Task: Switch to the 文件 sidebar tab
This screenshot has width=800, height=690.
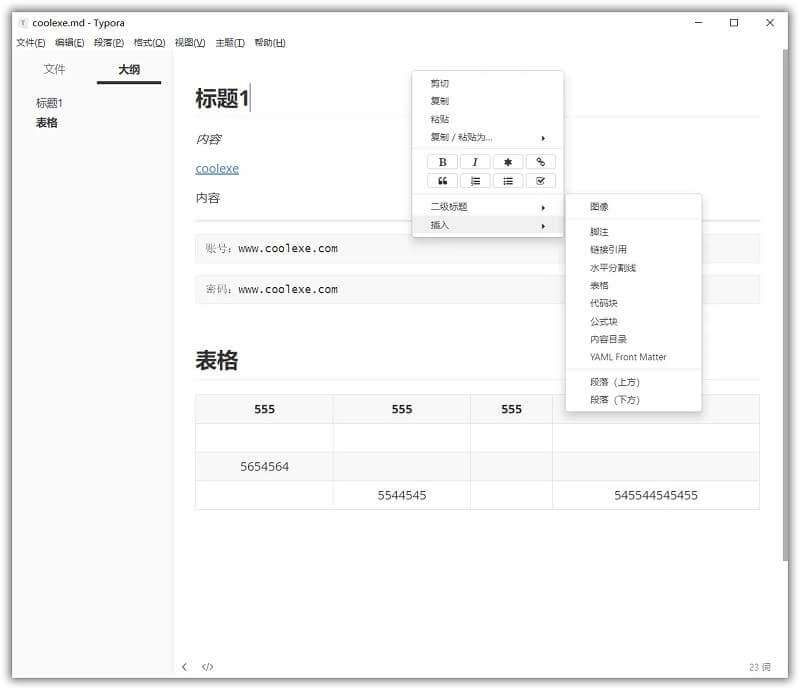Action: pyautogui.click(x=56, y=69)
